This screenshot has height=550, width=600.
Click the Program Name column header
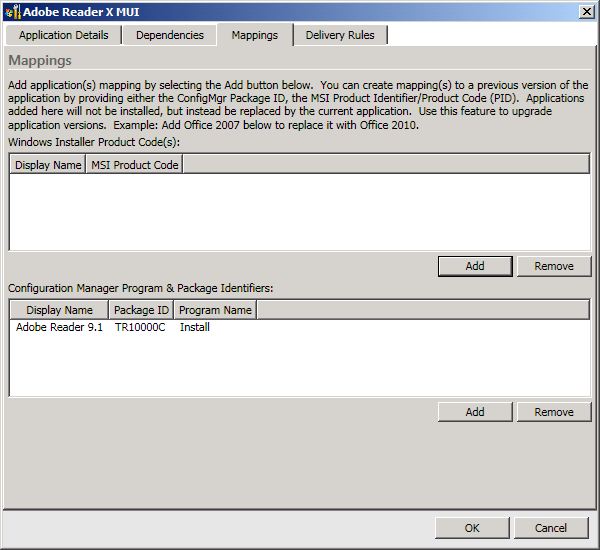coord(215,310)
